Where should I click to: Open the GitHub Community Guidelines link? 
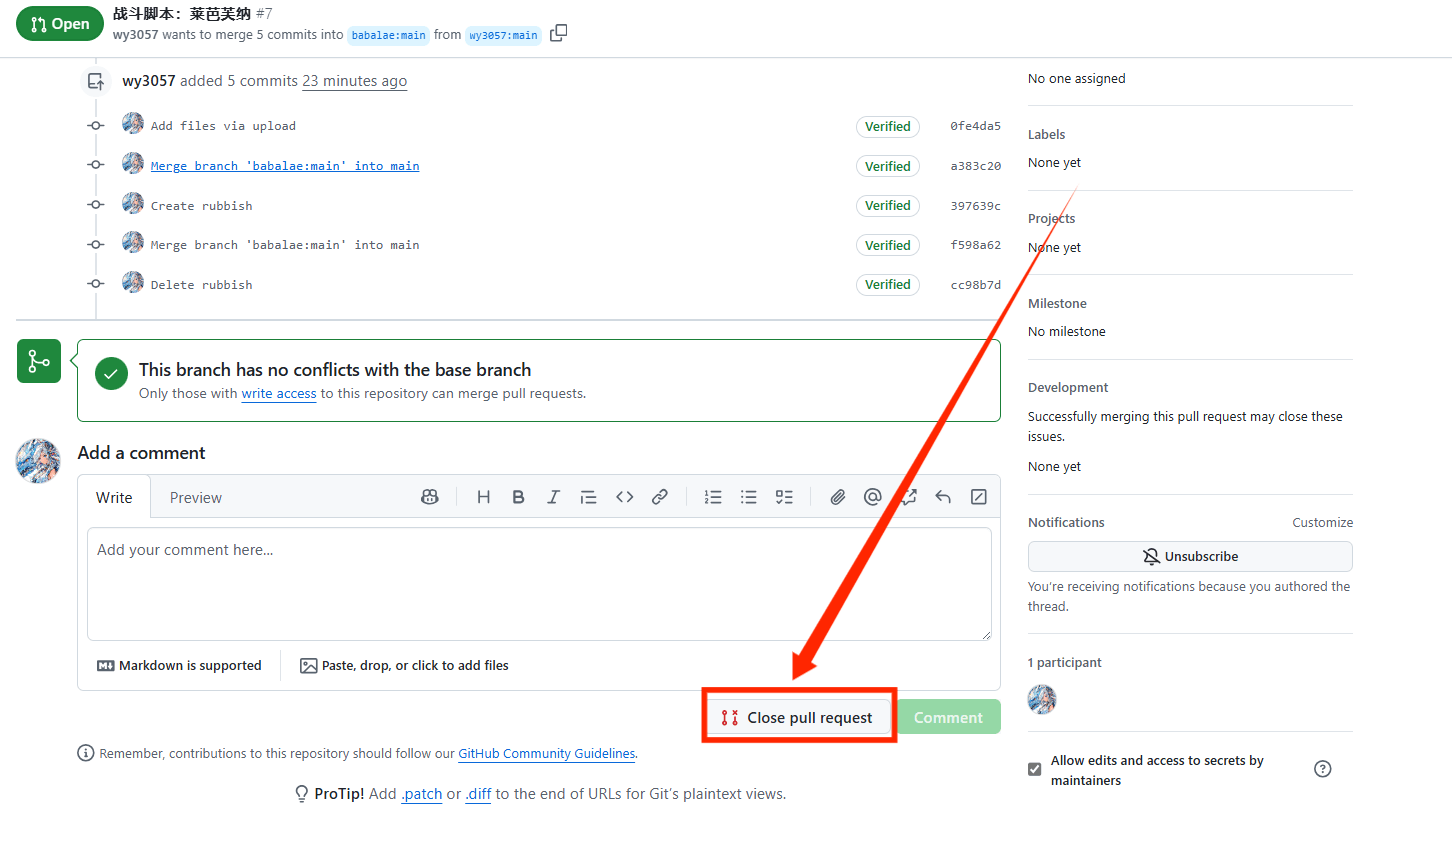546,754
